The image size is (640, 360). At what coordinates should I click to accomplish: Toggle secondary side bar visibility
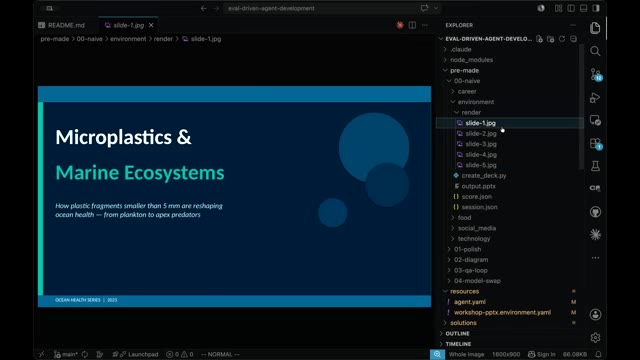(x=596, y=8)
